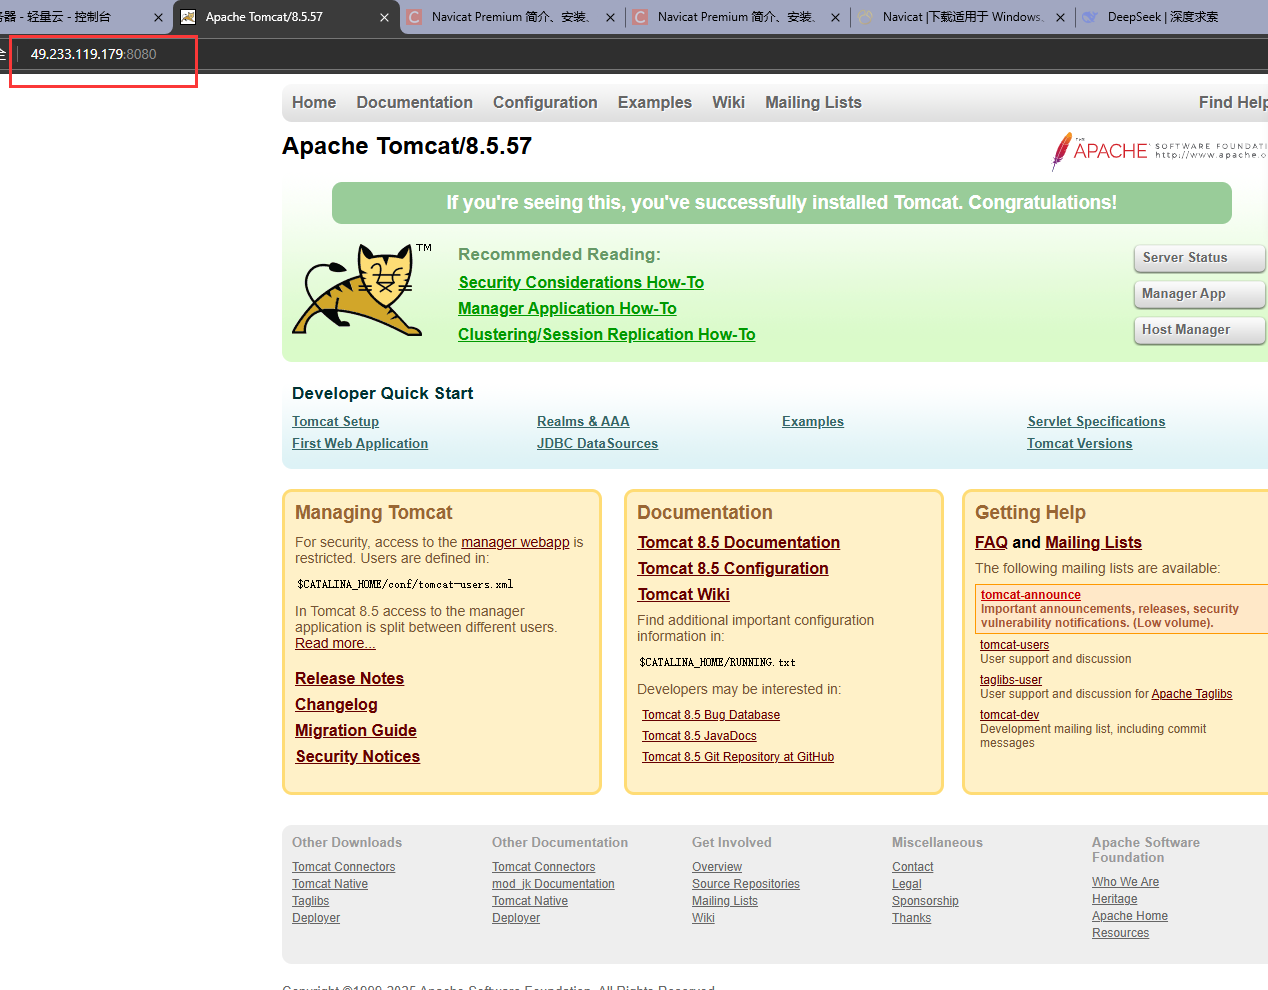Image resolution: width=1268 pixels, height=990 pixels.
Task: Open Tomcat 8.5 Git Repository at GitHub
Action: (738, 757)
